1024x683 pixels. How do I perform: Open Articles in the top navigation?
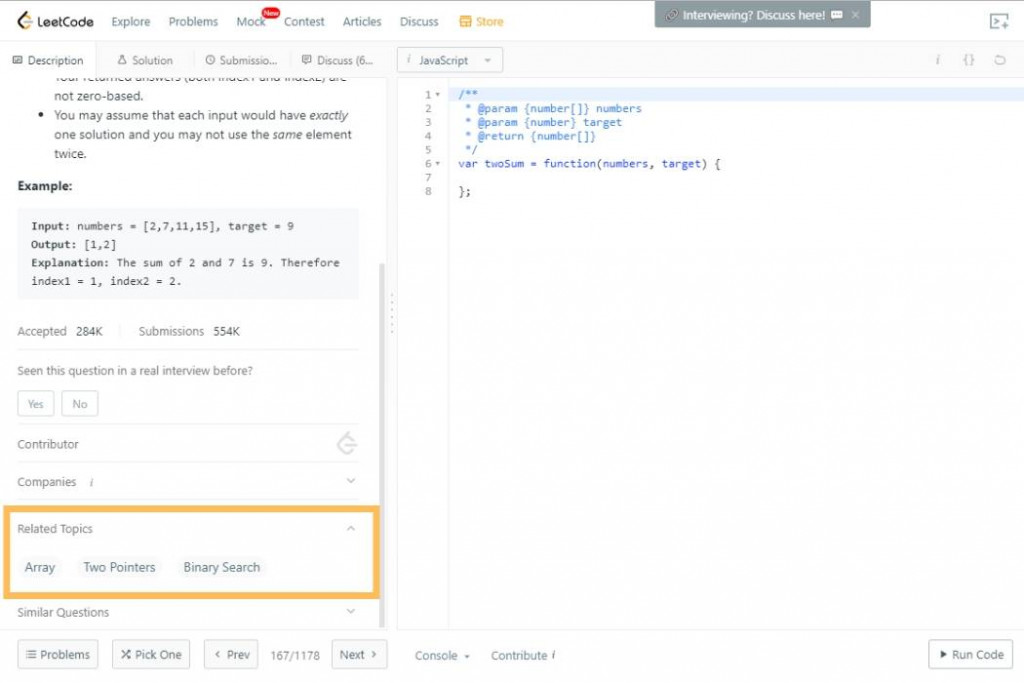point(362,22)
